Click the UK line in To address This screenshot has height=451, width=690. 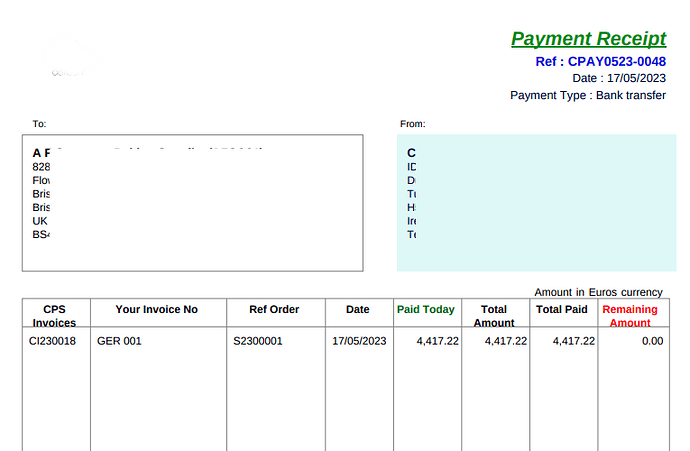click(x=40, y=221)
